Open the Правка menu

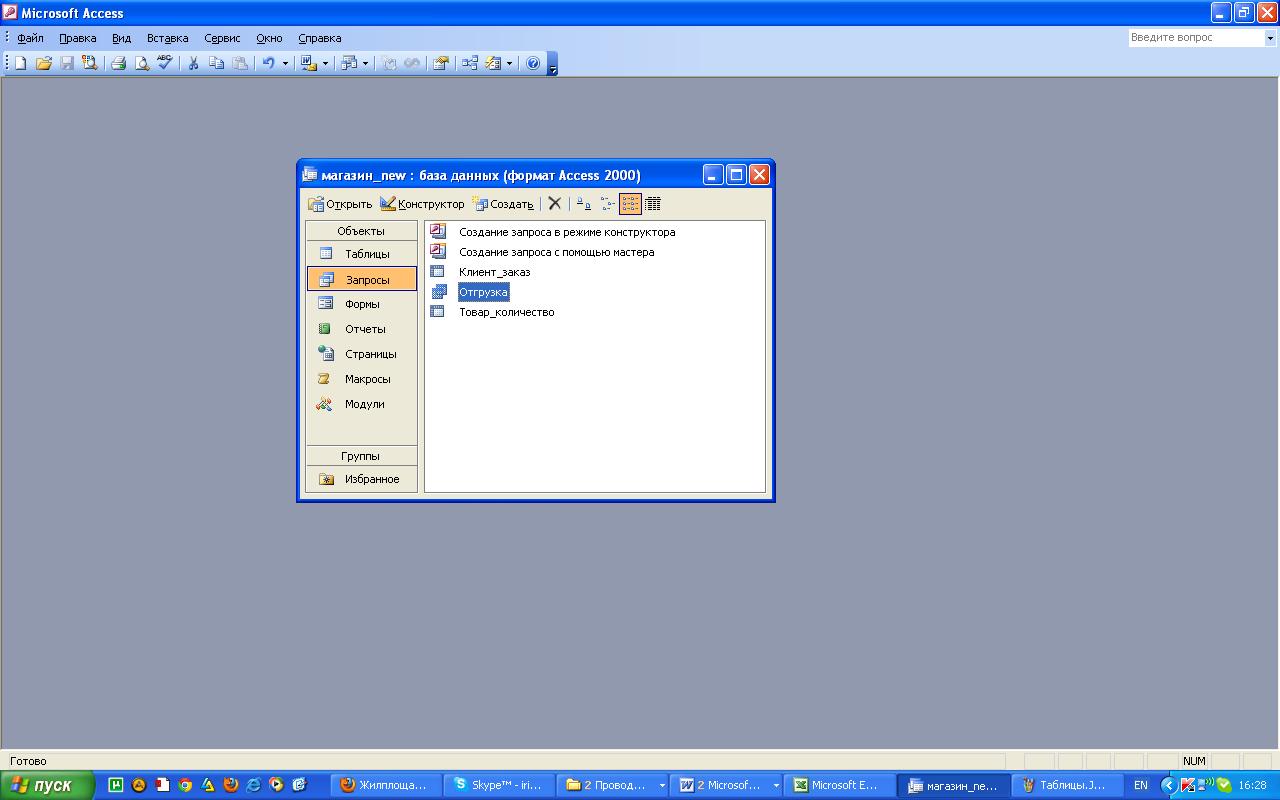point(78,38)
